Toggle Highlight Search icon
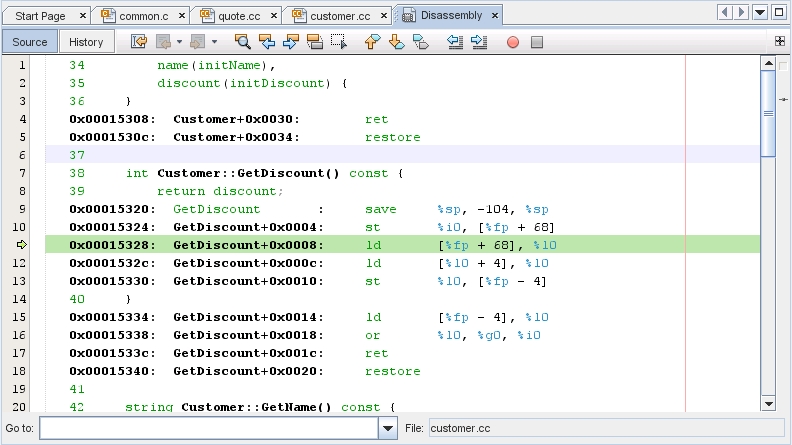This screenshot has height=445, width=792. pyautogui.click(x=315, y=42)
